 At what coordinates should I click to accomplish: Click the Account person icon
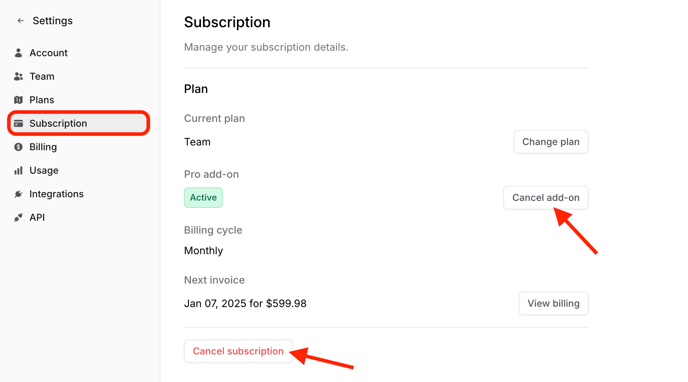tap(18, 53)
